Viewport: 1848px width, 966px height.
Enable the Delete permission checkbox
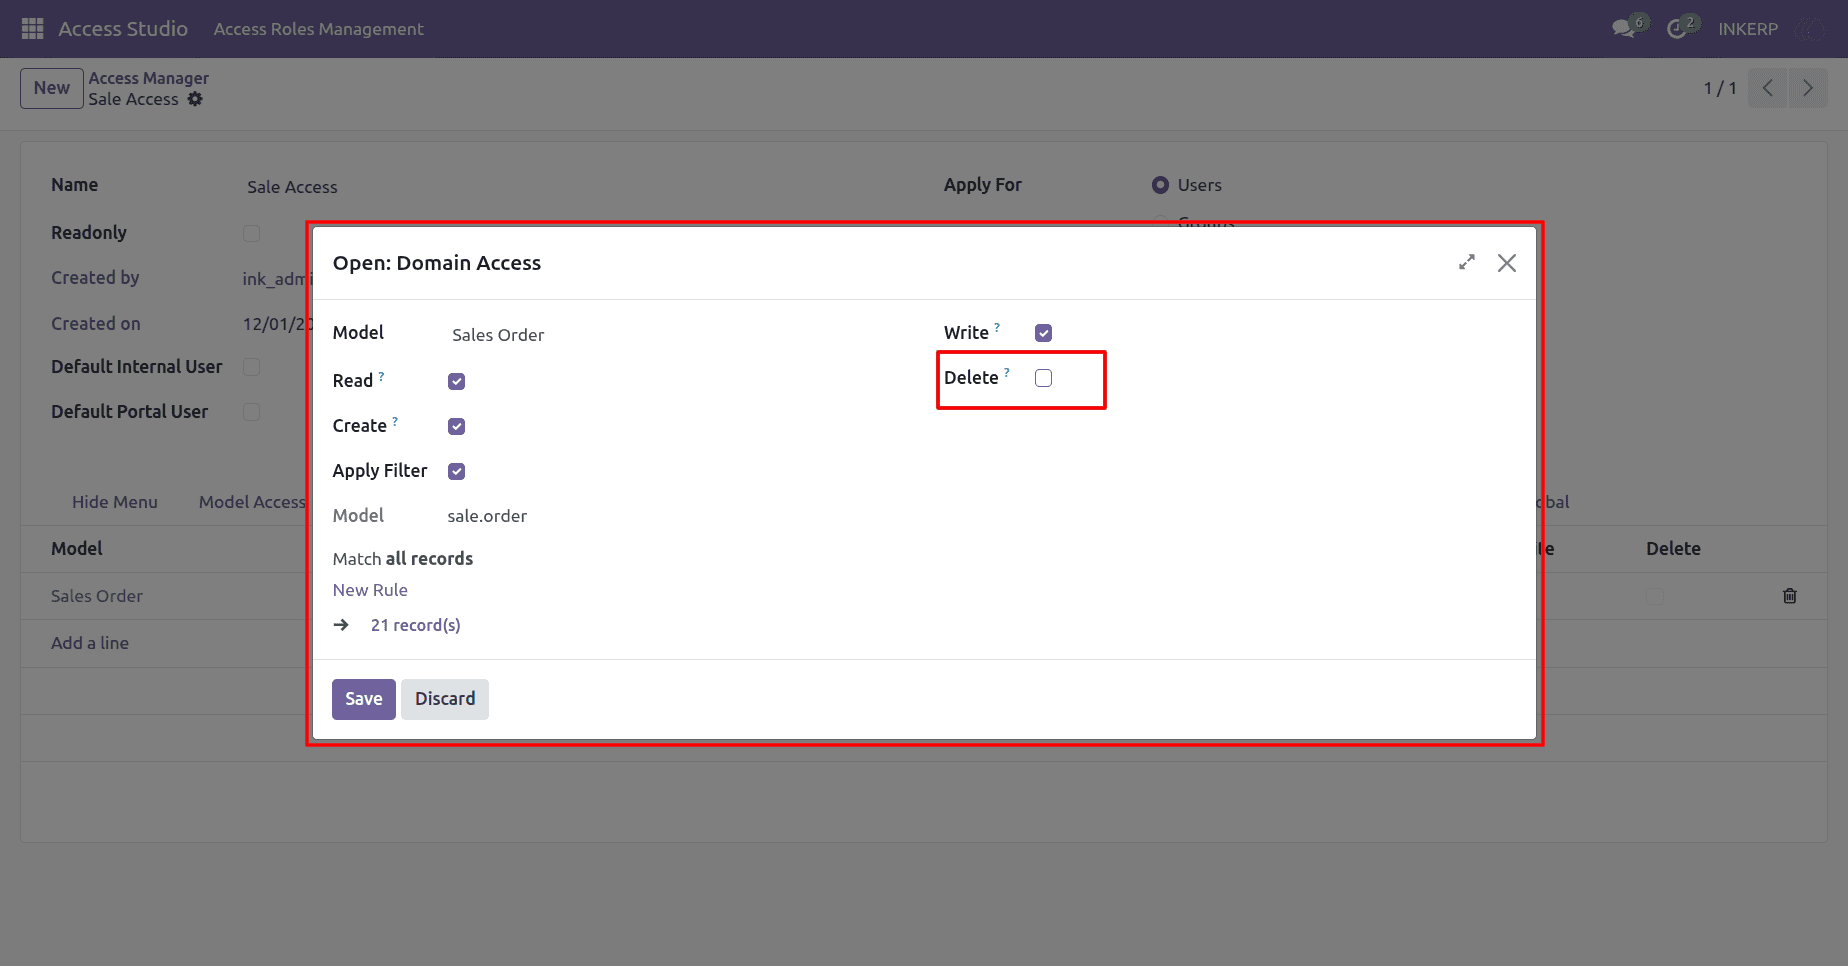click(1043, 378)
